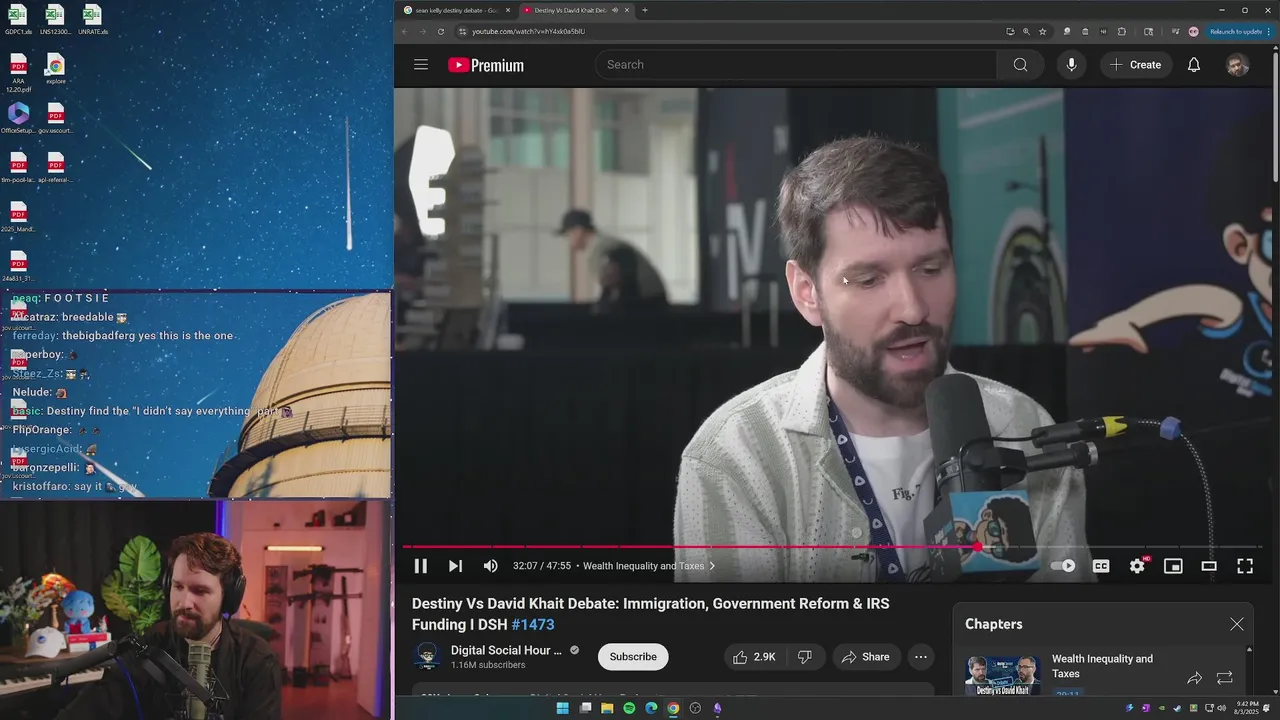Viewport: 1280px width, 720px height.
Task: Click Relaunch to update Chrome
Action: pyautogui.click(x=1241, y=31)
